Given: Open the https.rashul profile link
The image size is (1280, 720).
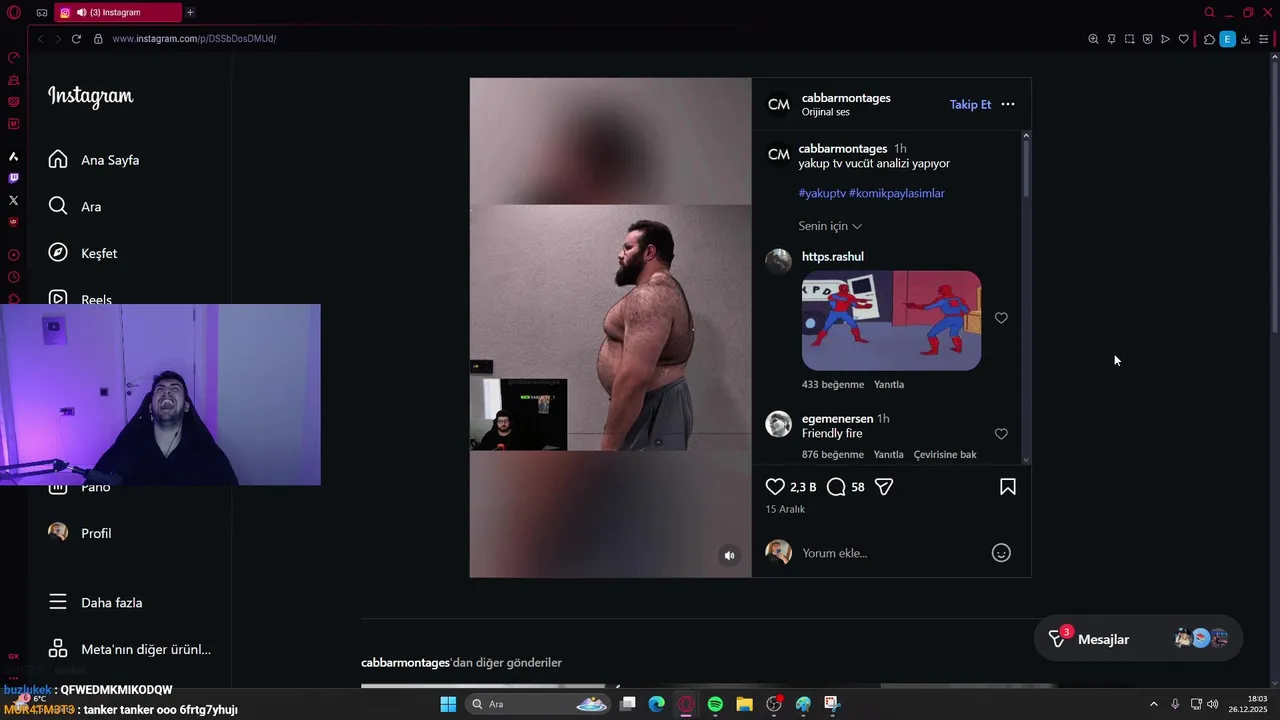Looking at the screenshot, I should point(833,257).
